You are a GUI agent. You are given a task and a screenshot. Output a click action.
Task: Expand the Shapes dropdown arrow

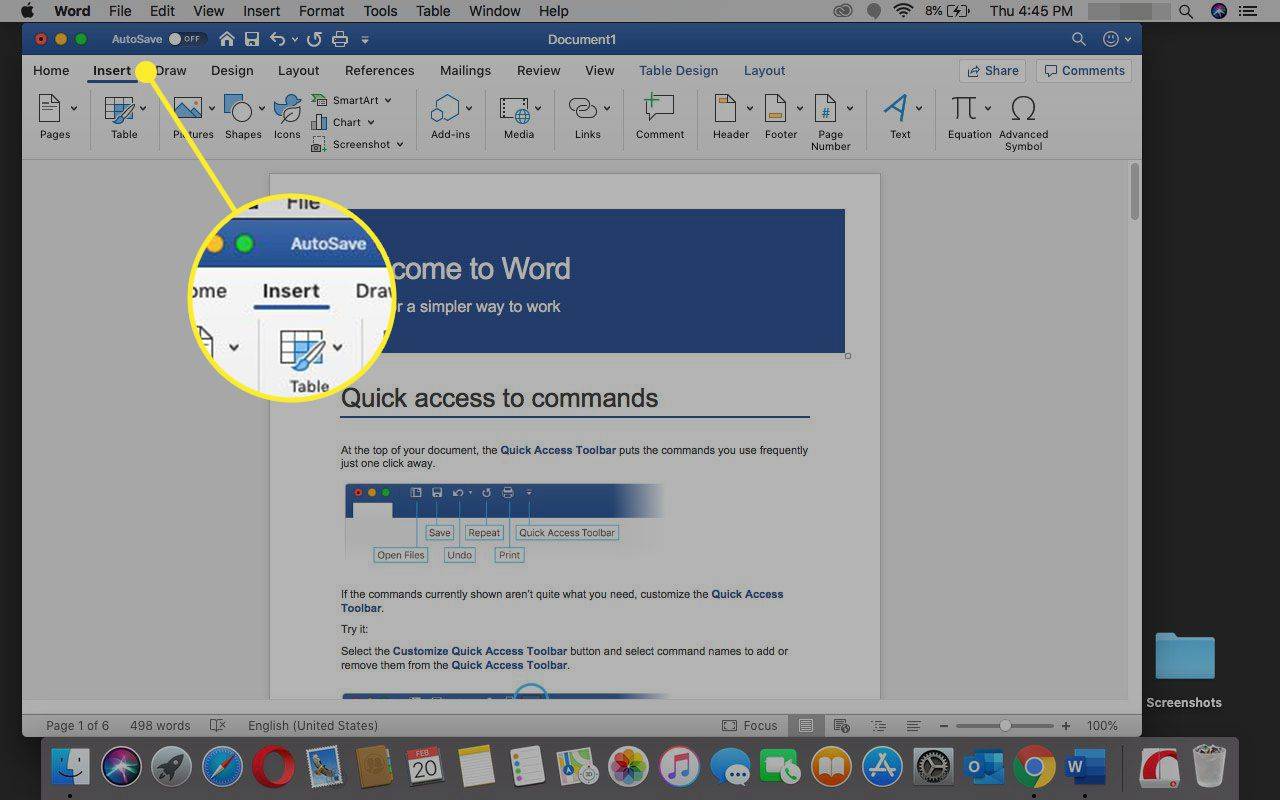(x=262, y=108)
